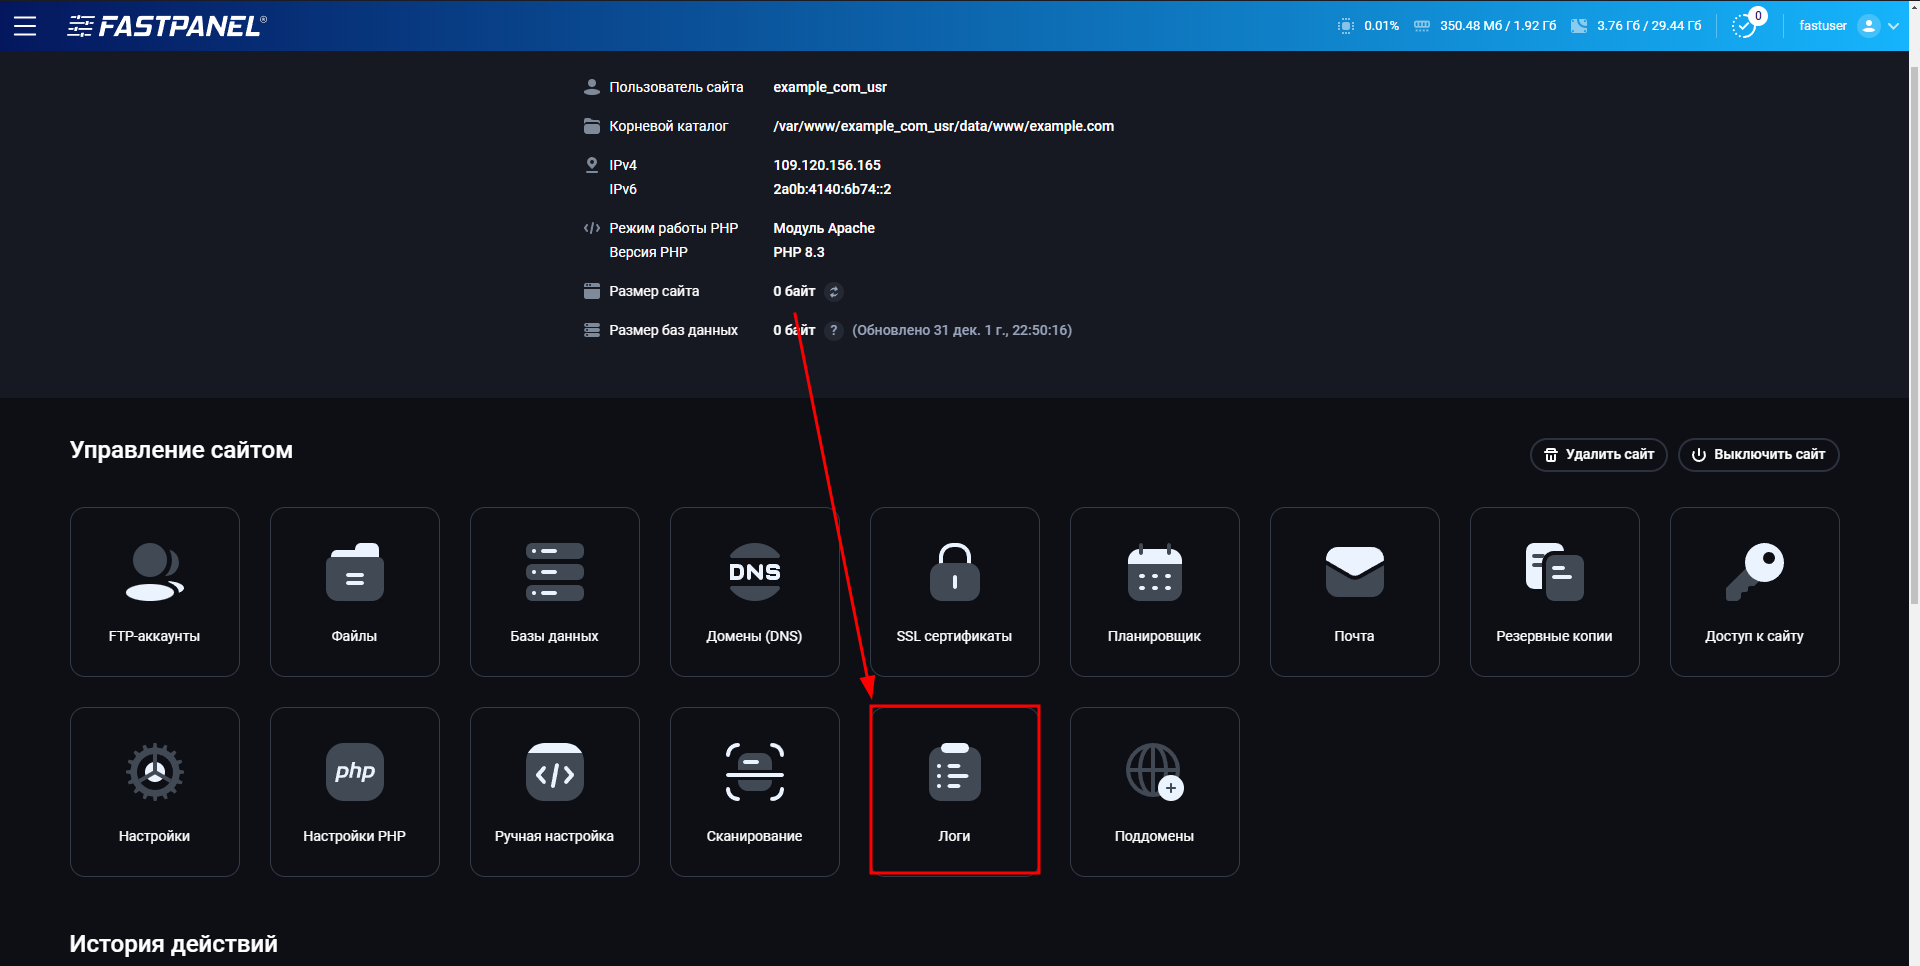Open the Базы данных section

click(x=554, y=592)
